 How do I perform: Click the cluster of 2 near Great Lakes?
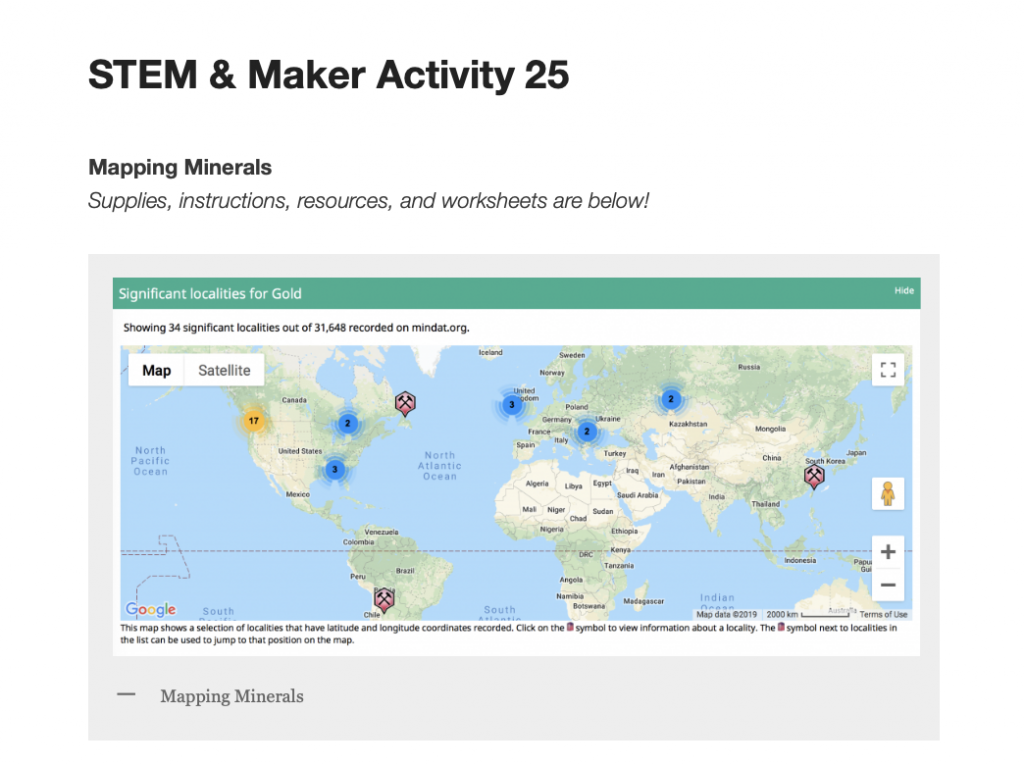click(347, 423)
